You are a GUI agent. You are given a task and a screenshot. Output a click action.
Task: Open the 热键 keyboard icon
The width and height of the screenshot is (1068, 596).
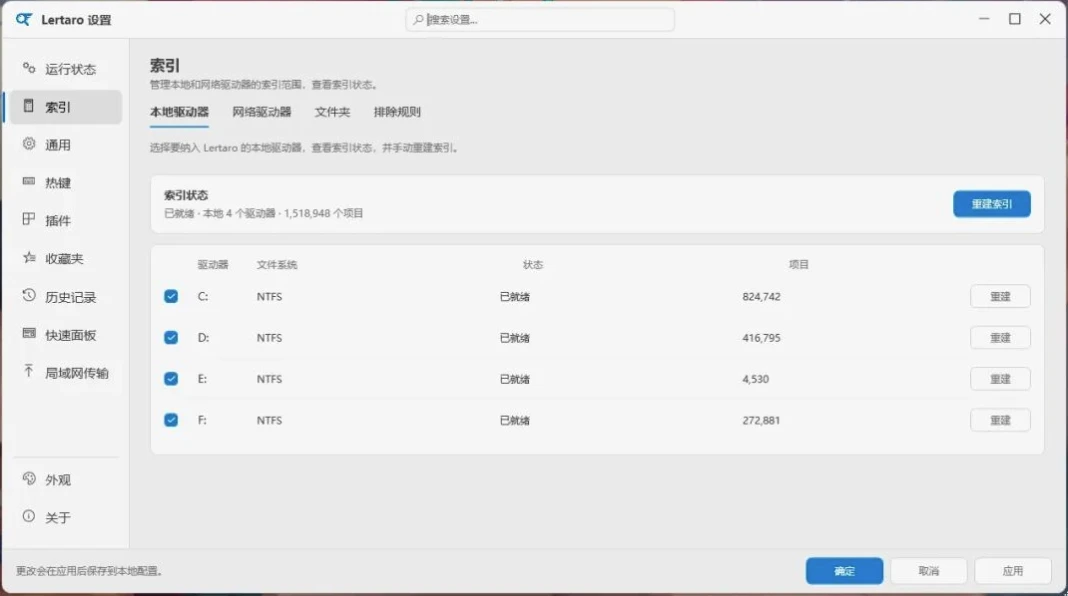coord(29,181)
